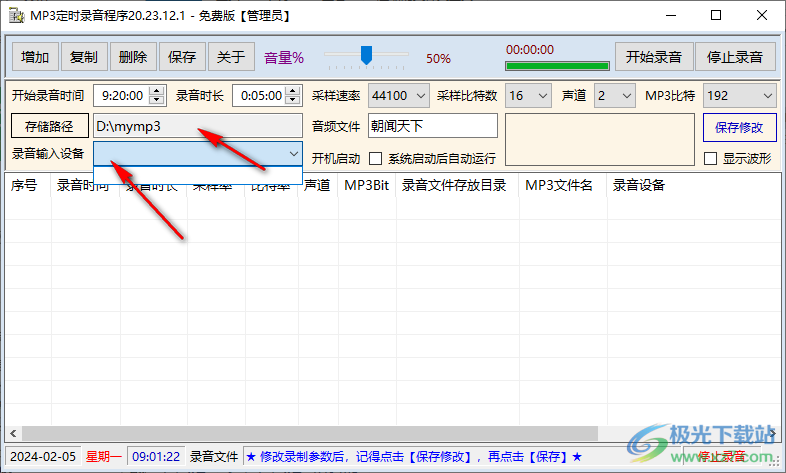Viewport: 786px width, 473px height.
Task: Click the 50% volume value
Action: coord(439,59)
